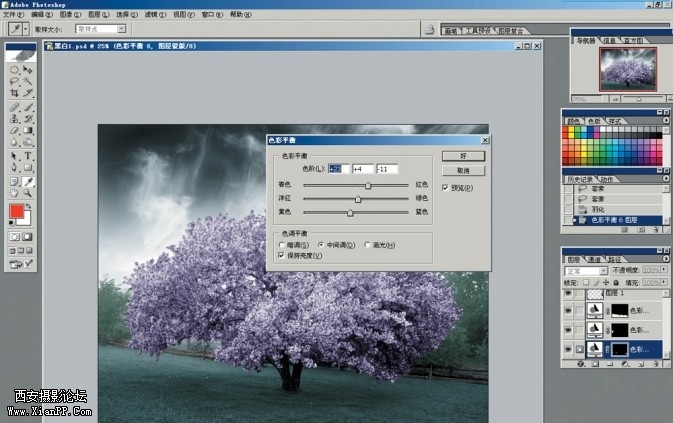The height and width of the screenshot is (423, 673).
Task: Click the 青色-红色 (Cyan-Red) slider handle
Action: tap(368, 186)
